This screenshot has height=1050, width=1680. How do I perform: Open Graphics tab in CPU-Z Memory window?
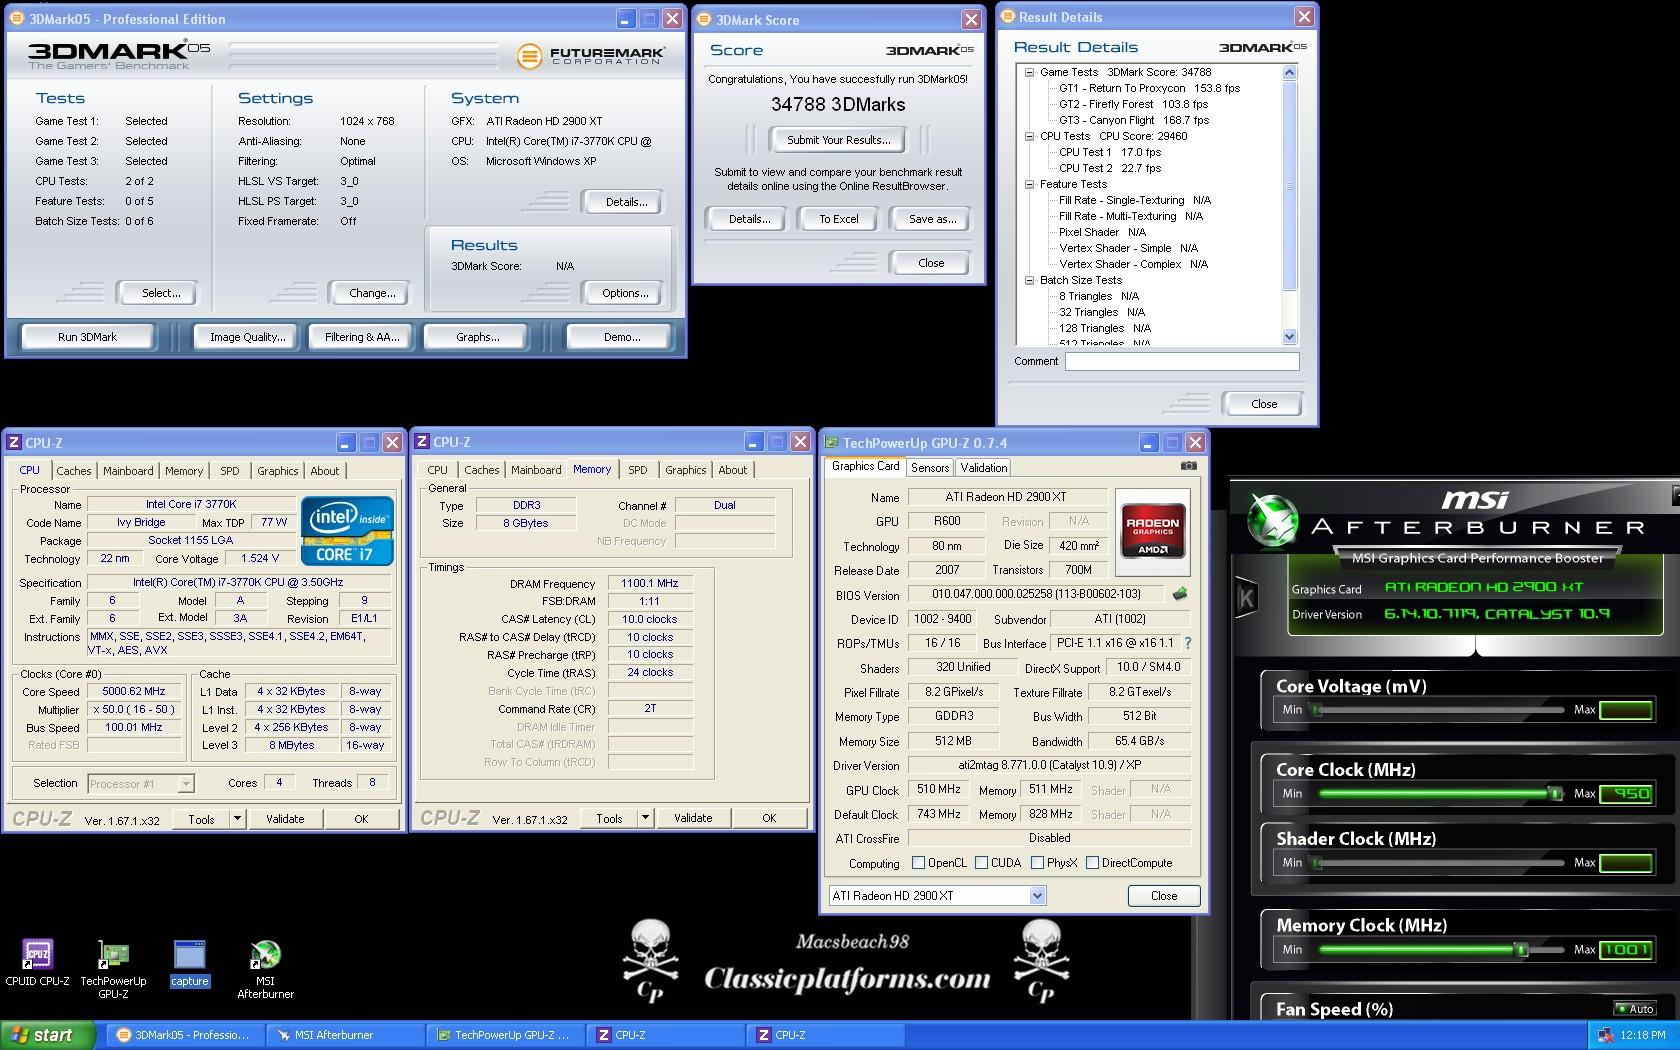click(685, 470)
